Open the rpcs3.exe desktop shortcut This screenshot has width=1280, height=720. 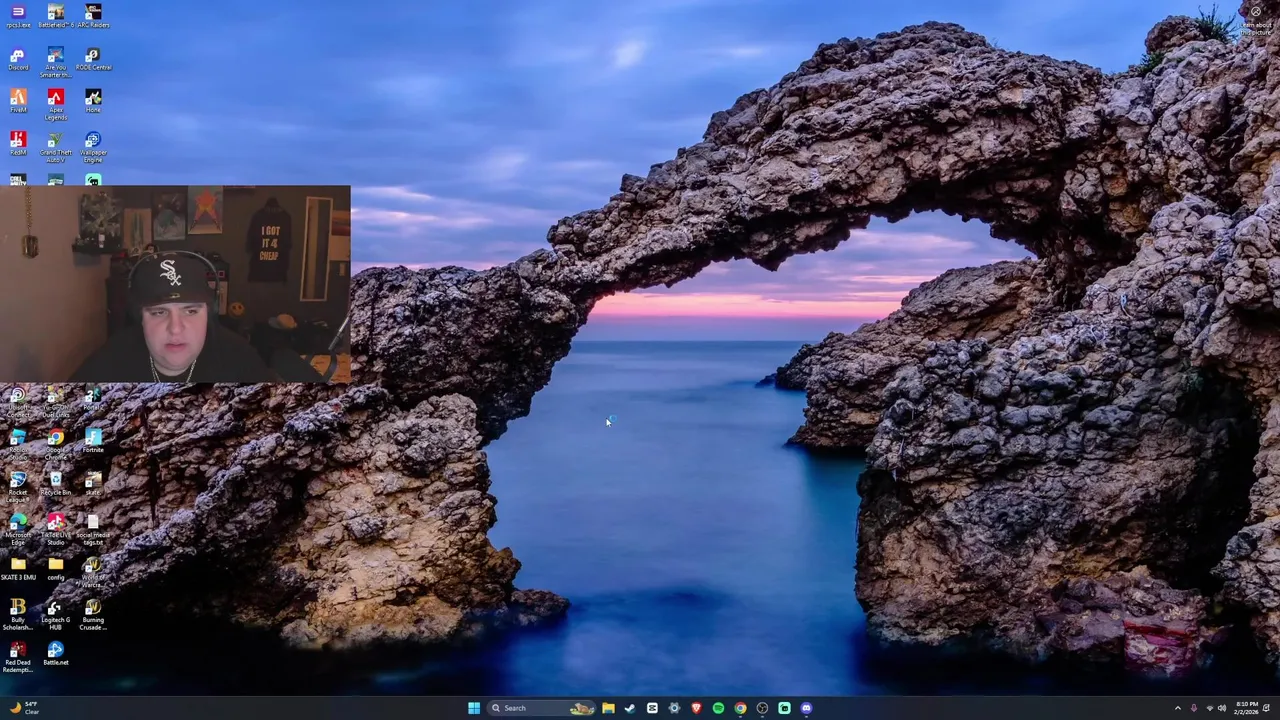(x=18, y=16)
